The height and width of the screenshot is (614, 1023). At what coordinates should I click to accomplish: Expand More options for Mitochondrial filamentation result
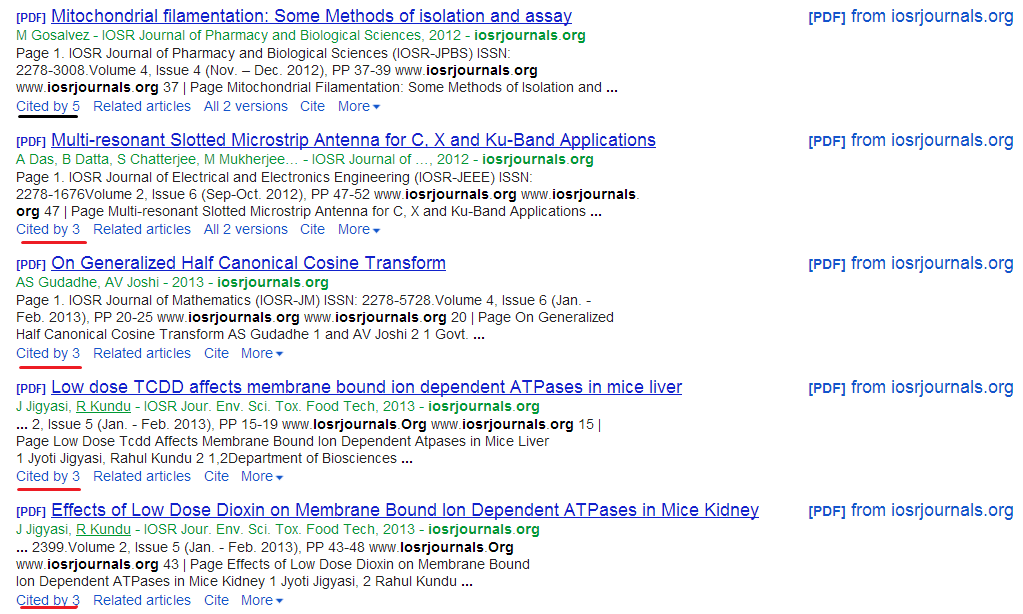coord(357,106)
